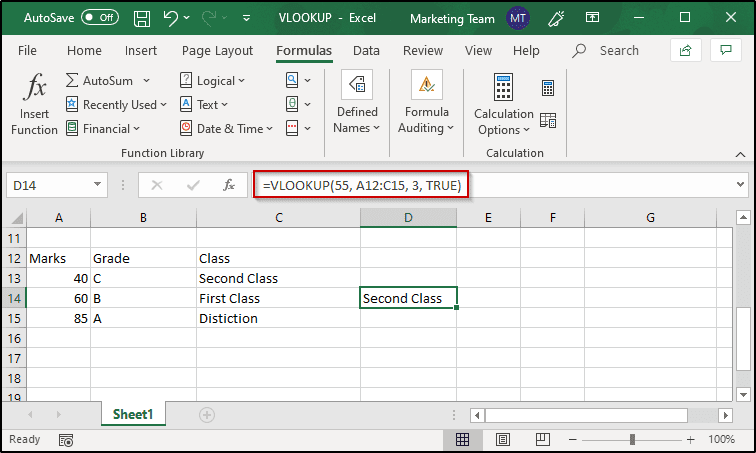Open Math & Trig icon dropdown
The width and height of the screenshot is (756, 453).
coord(298,105)
